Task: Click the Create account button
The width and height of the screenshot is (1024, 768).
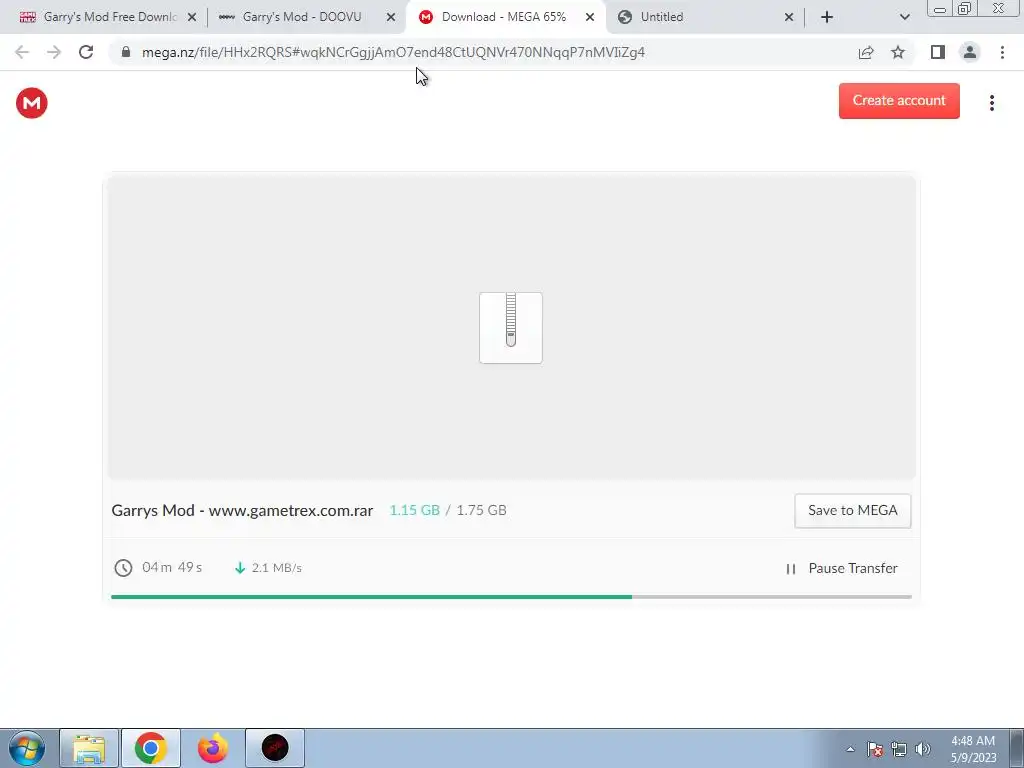Action: click(899, 101)
